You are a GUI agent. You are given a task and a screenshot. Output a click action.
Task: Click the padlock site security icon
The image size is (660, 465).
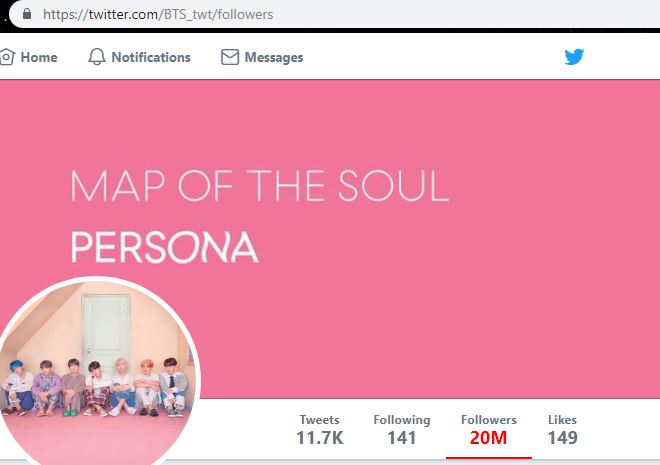[x=27, y=14]
